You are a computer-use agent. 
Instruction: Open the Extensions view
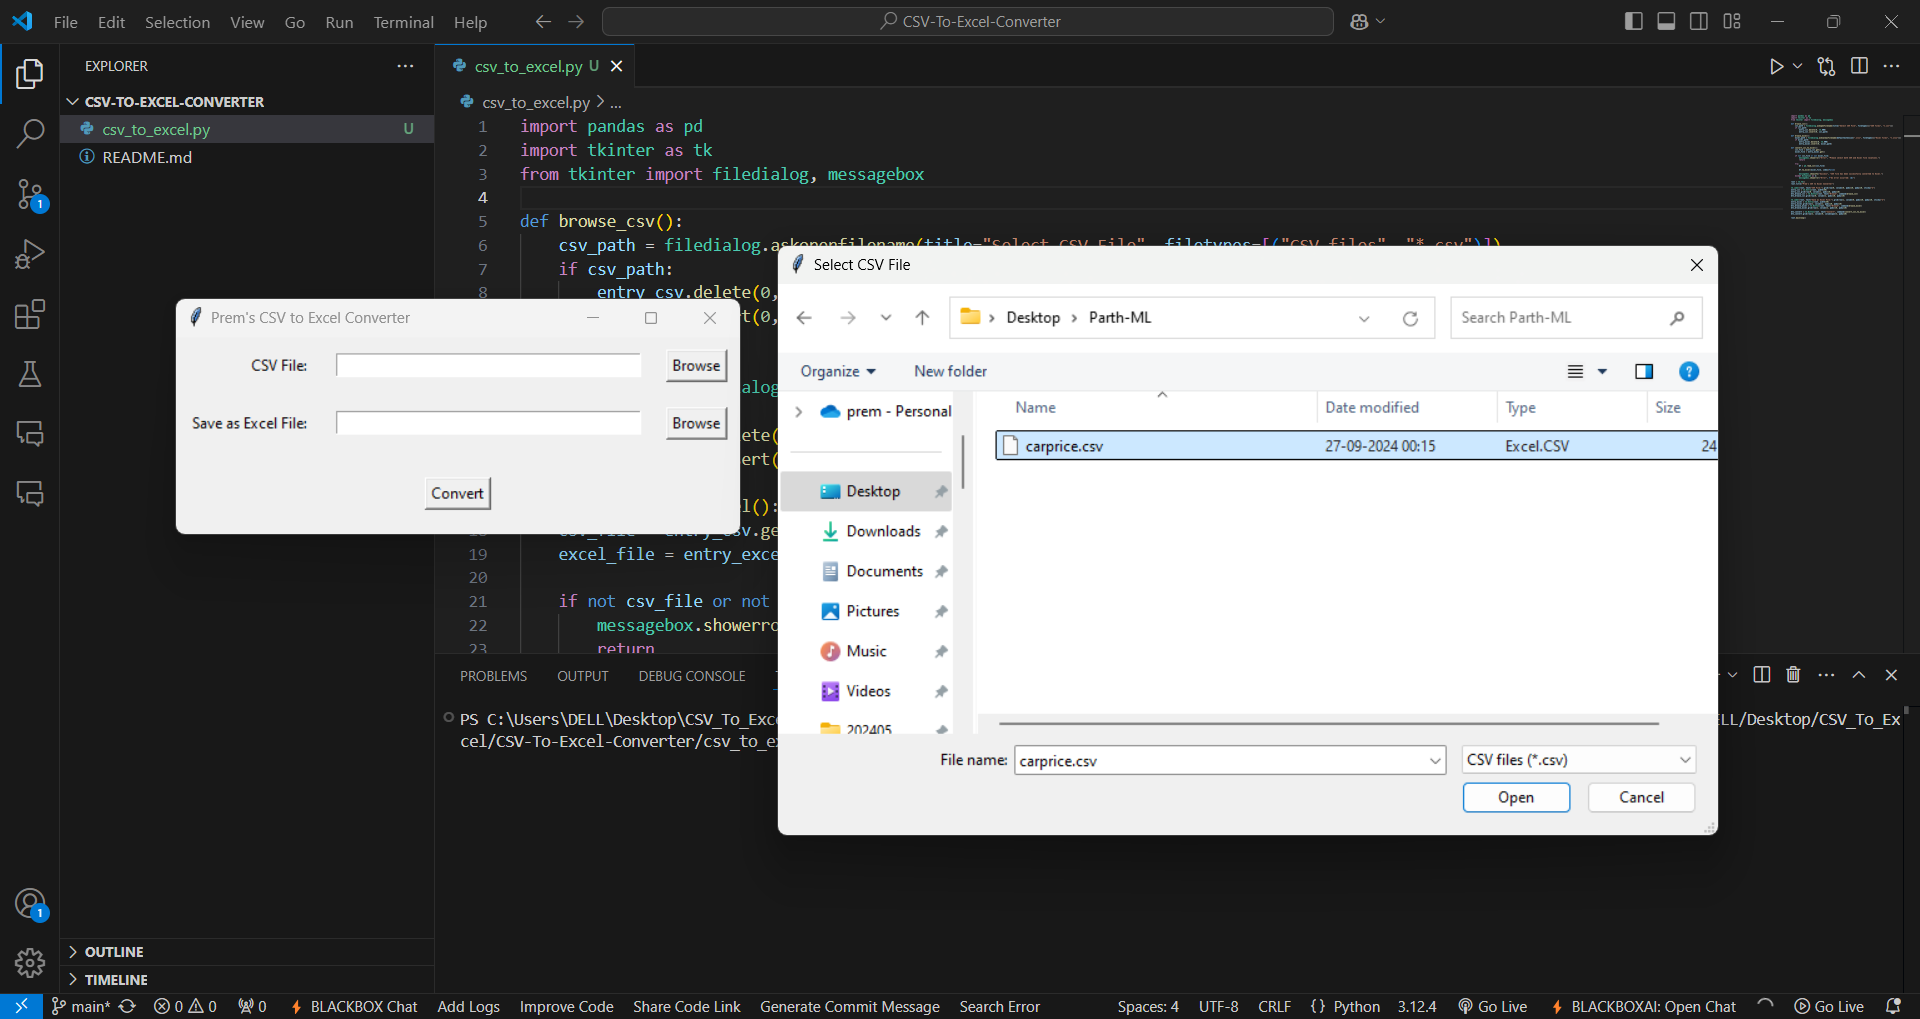(30, 314)
